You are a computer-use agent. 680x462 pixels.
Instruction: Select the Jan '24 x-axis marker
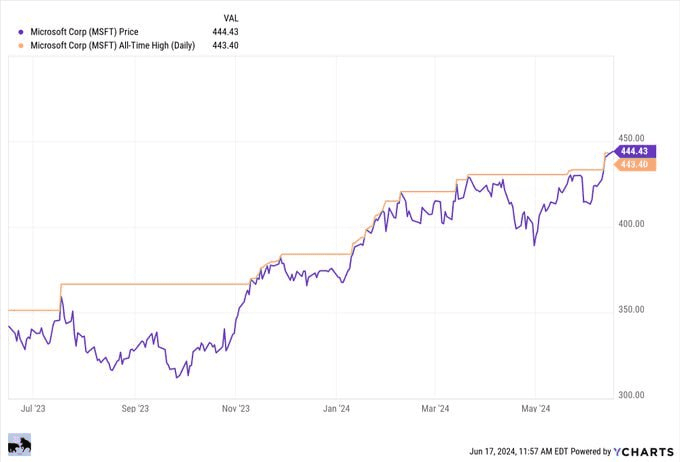click(x=337, y=408)
